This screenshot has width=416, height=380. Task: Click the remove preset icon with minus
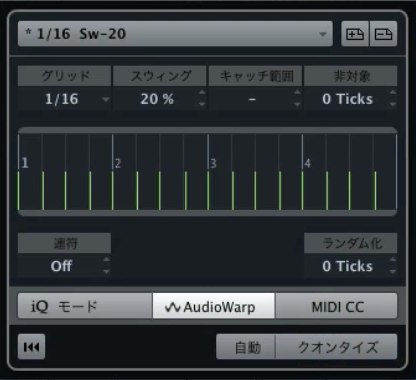383,34
